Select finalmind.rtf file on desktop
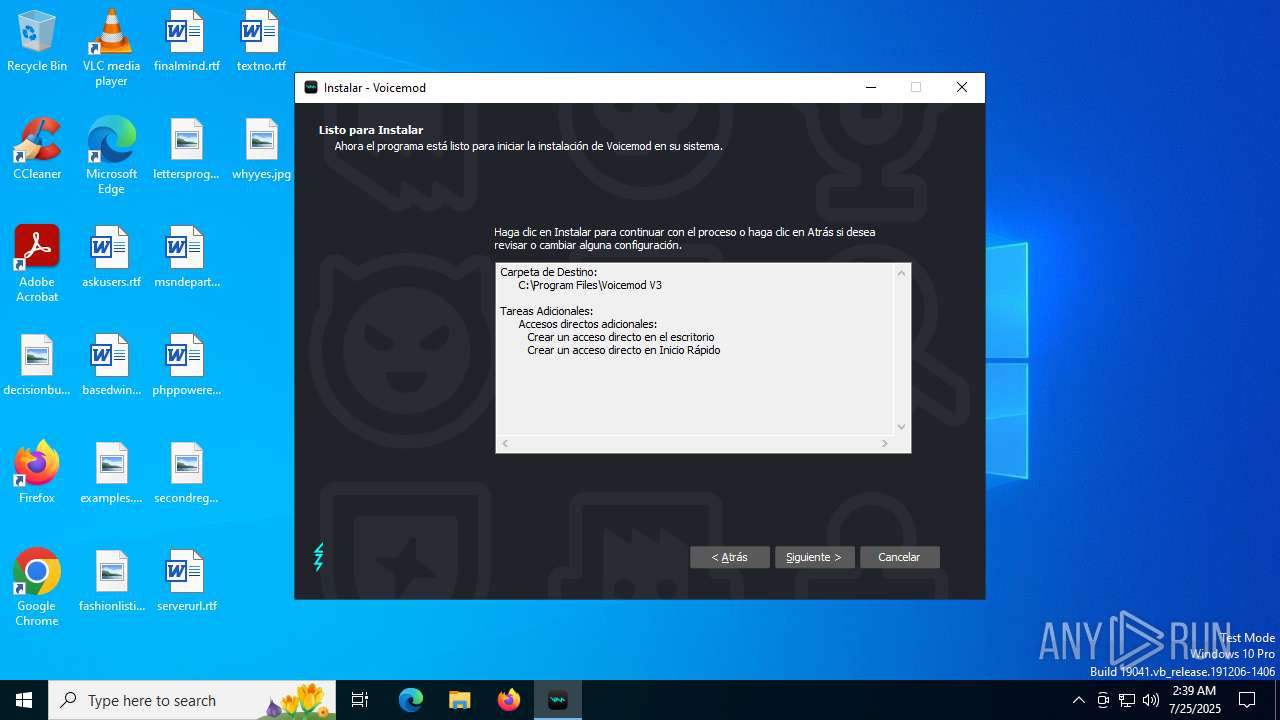Viewport: 1280px width, 720px height. (186, 42)
